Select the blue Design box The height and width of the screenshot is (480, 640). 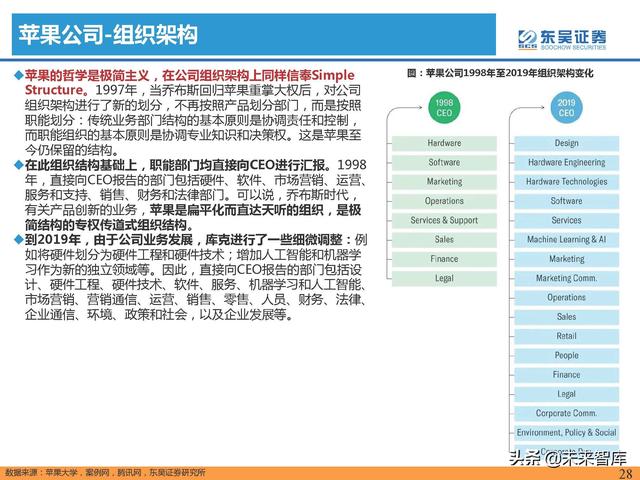[x=567, y=143]
